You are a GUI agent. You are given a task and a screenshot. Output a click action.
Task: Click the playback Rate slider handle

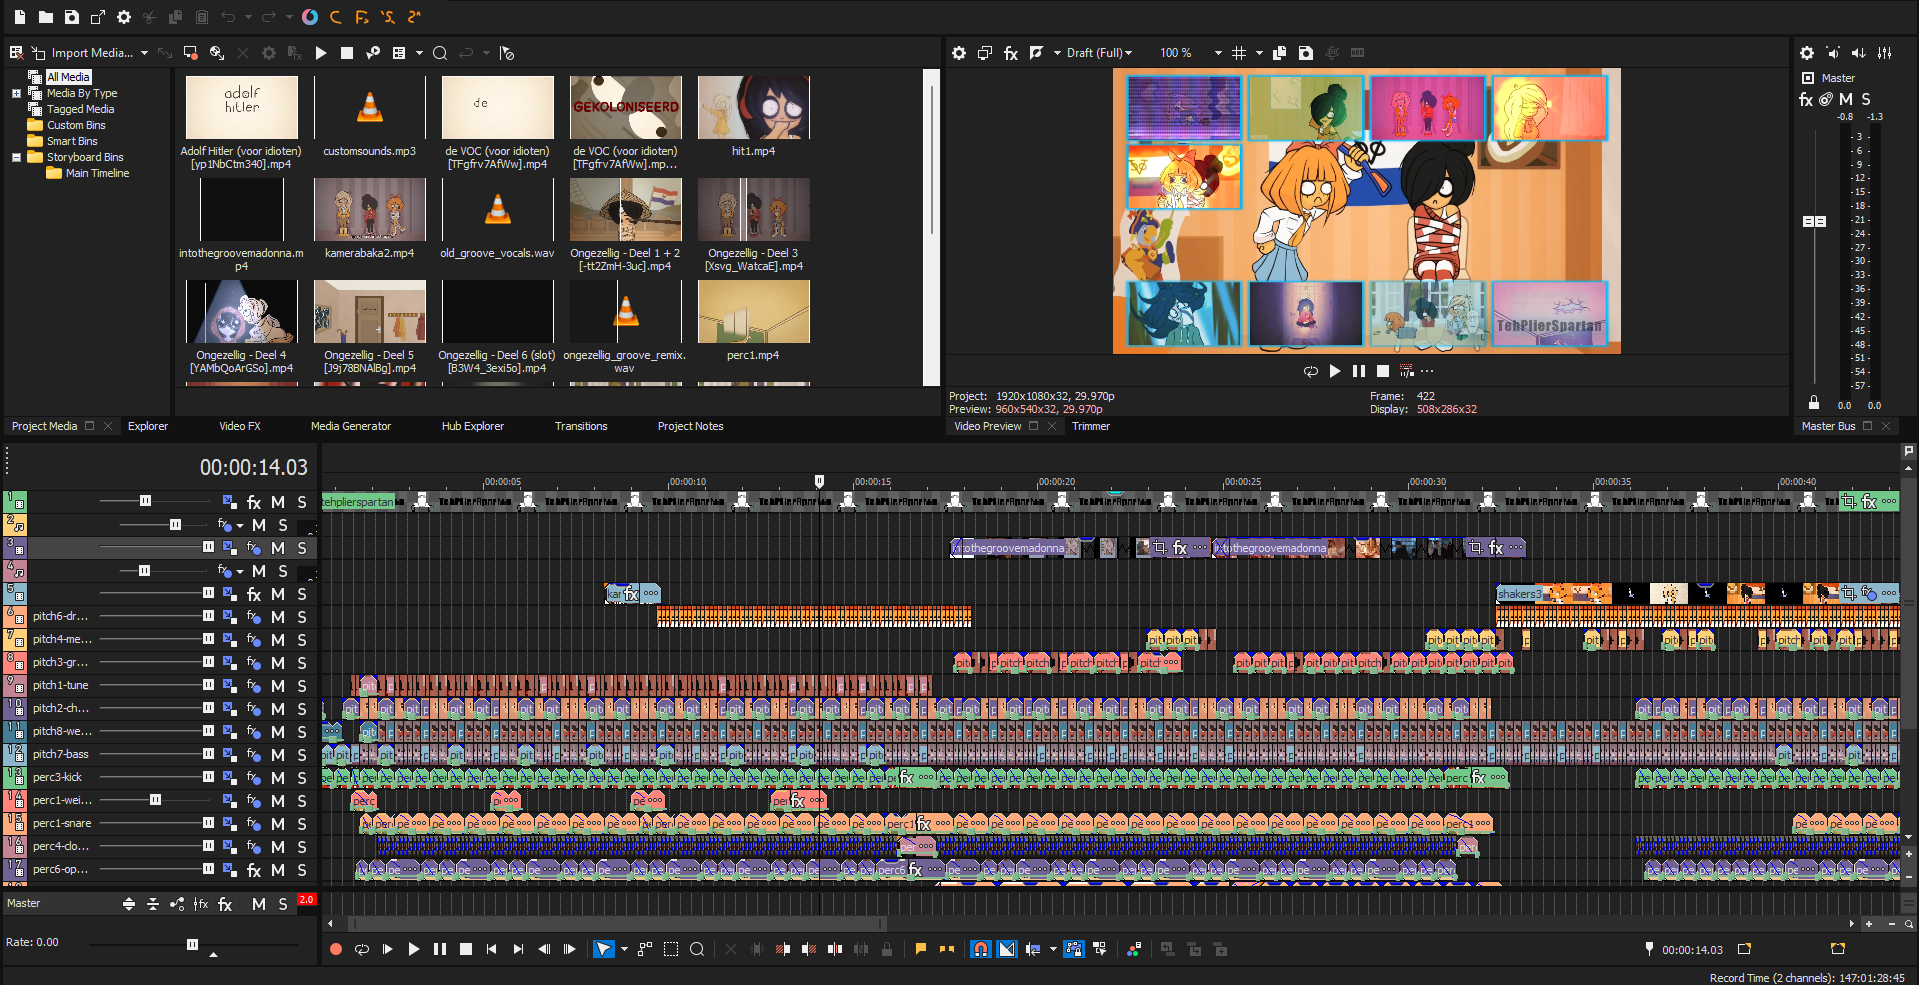point(192,944)
